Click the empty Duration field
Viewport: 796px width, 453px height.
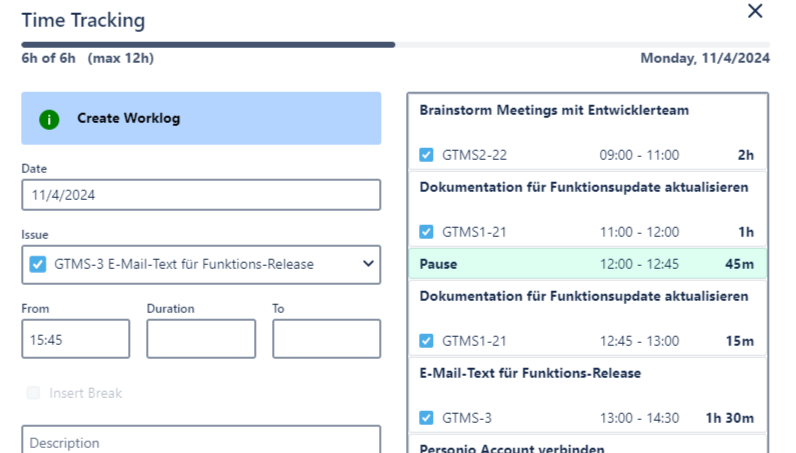[201, 339]
